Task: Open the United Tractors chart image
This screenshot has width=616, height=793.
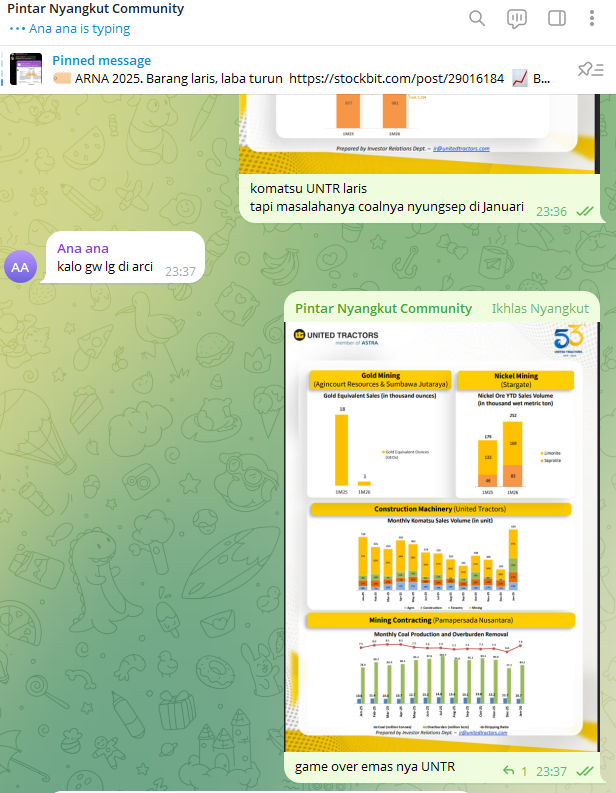Action: [x=442, y=536]
